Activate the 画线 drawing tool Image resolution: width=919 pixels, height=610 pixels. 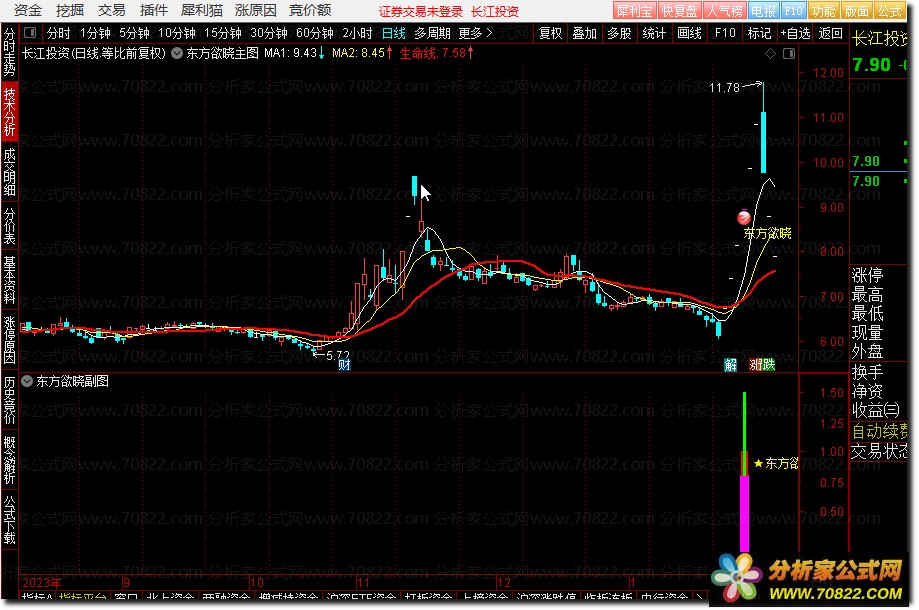coord(689,33)
